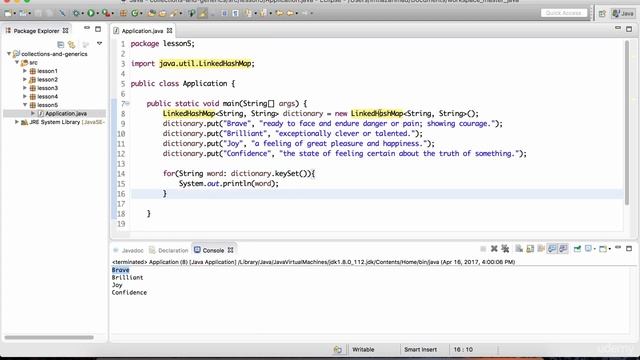
Task: Click the Run Last Tool icon
Action: 106,13
